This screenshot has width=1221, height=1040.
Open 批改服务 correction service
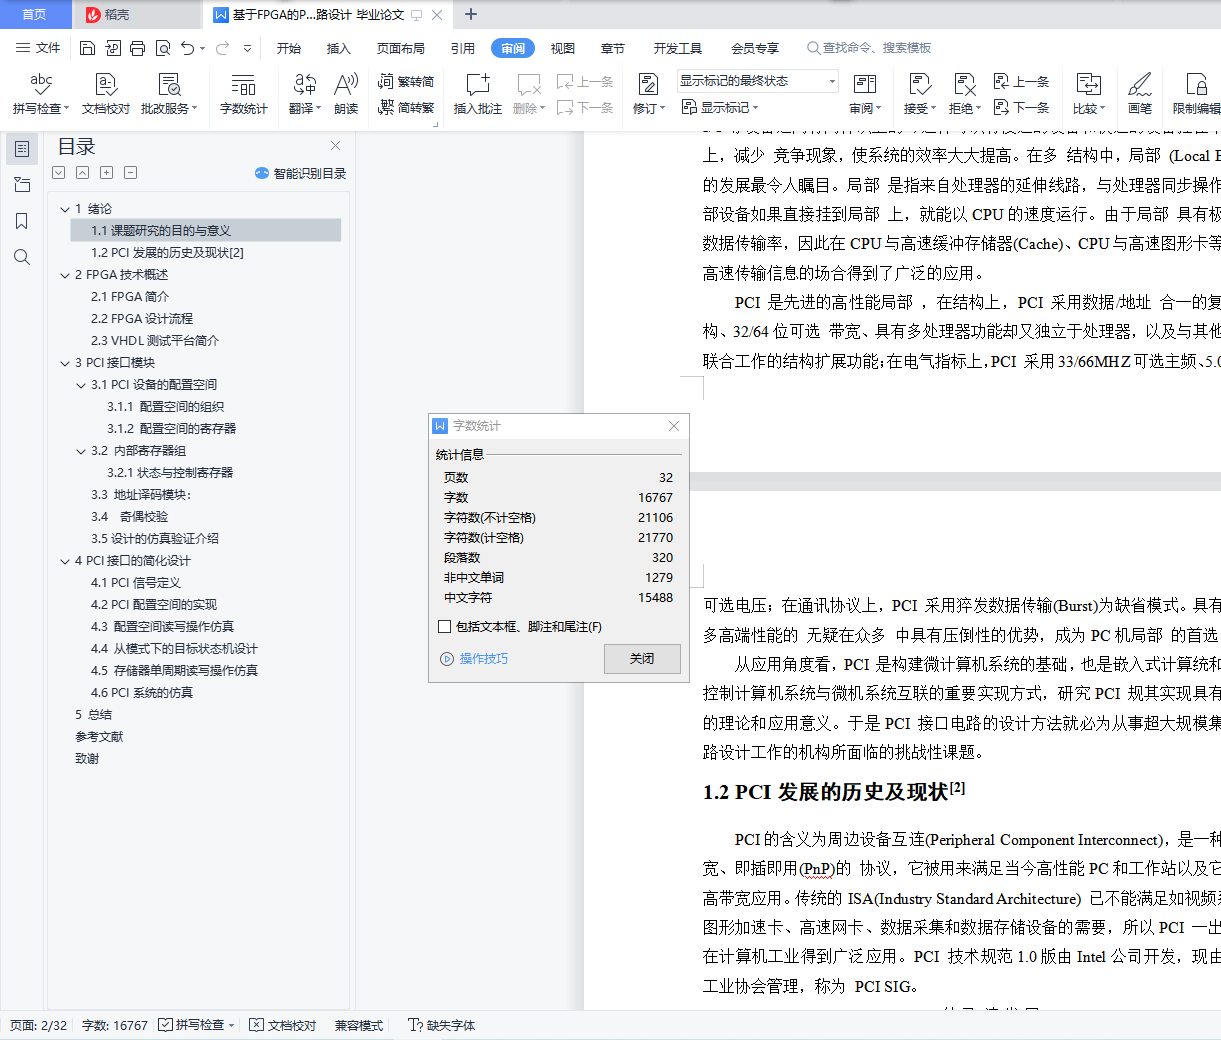[169, 94]
